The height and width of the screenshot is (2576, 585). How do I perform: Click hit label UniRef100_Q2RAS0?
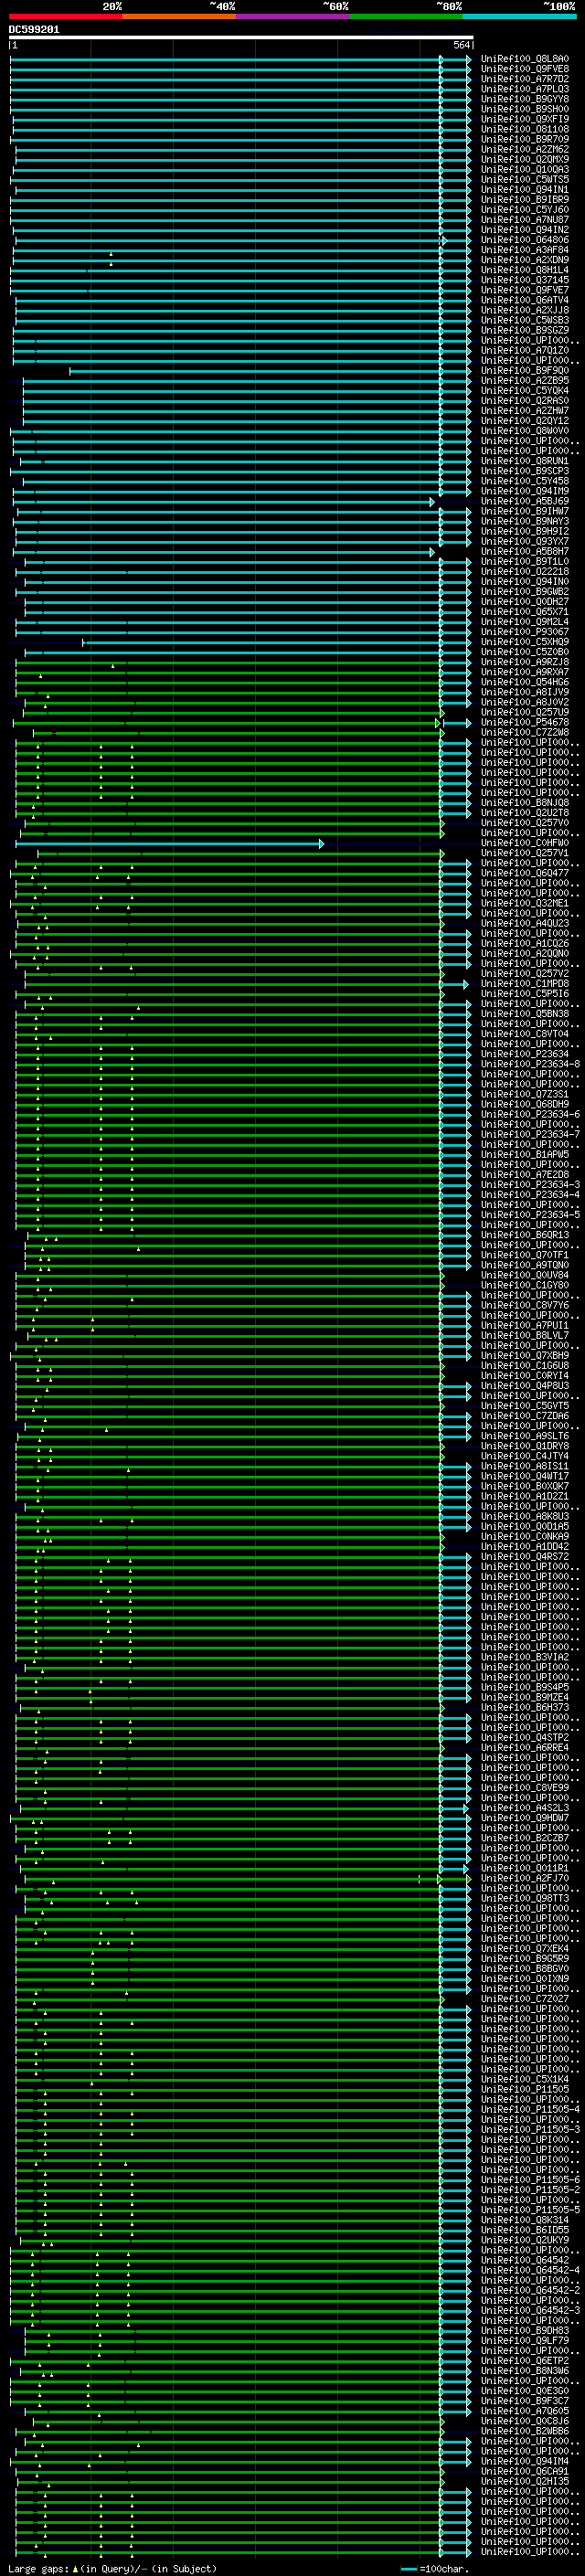click(x=525, y=400)
